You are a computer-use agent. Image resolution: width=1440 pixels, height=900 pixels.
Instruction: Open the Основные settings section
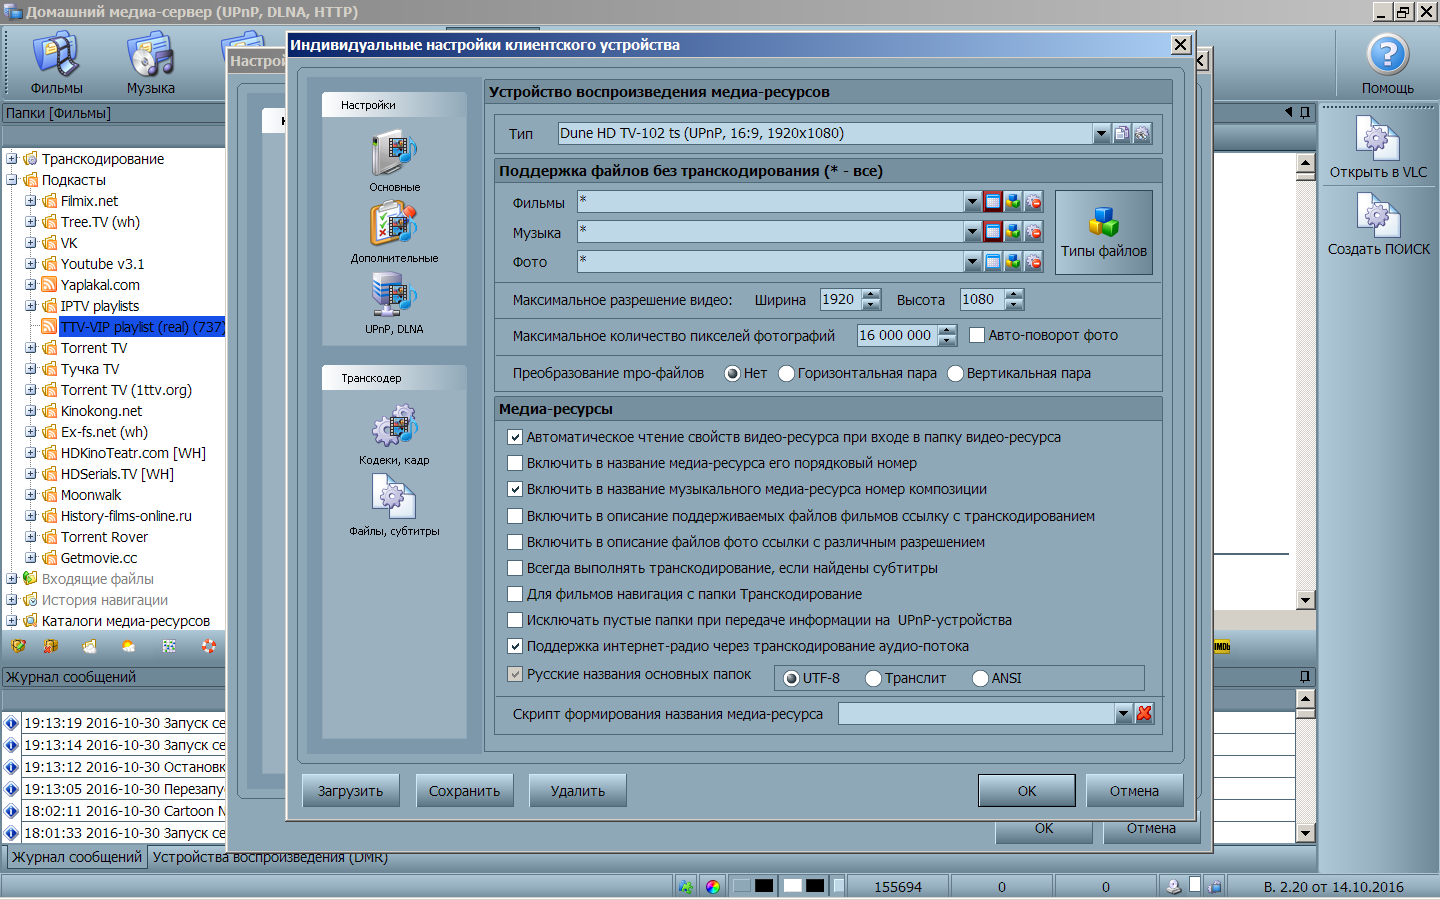pyautogui.click(x=394, y=159)
